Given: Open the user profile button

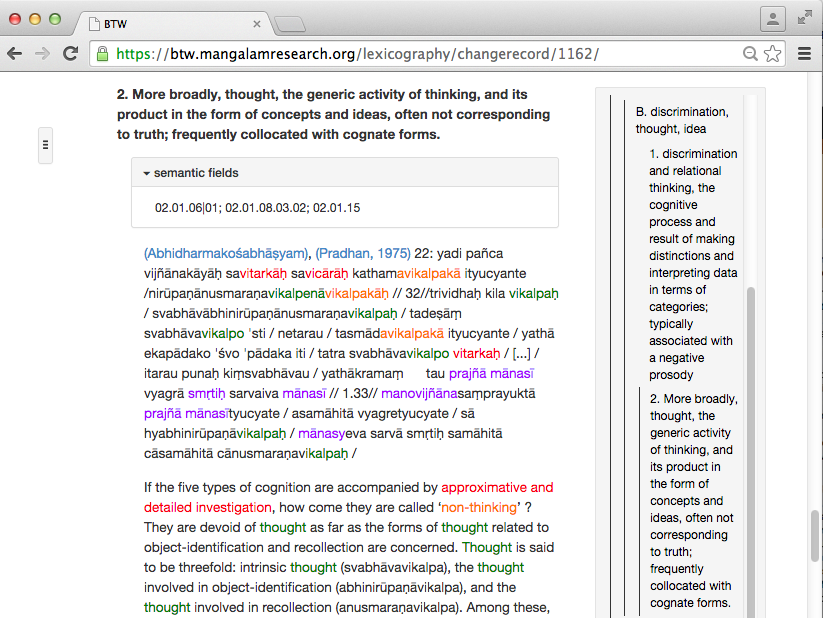Looking at the screenshot, I should coord(773,19).
